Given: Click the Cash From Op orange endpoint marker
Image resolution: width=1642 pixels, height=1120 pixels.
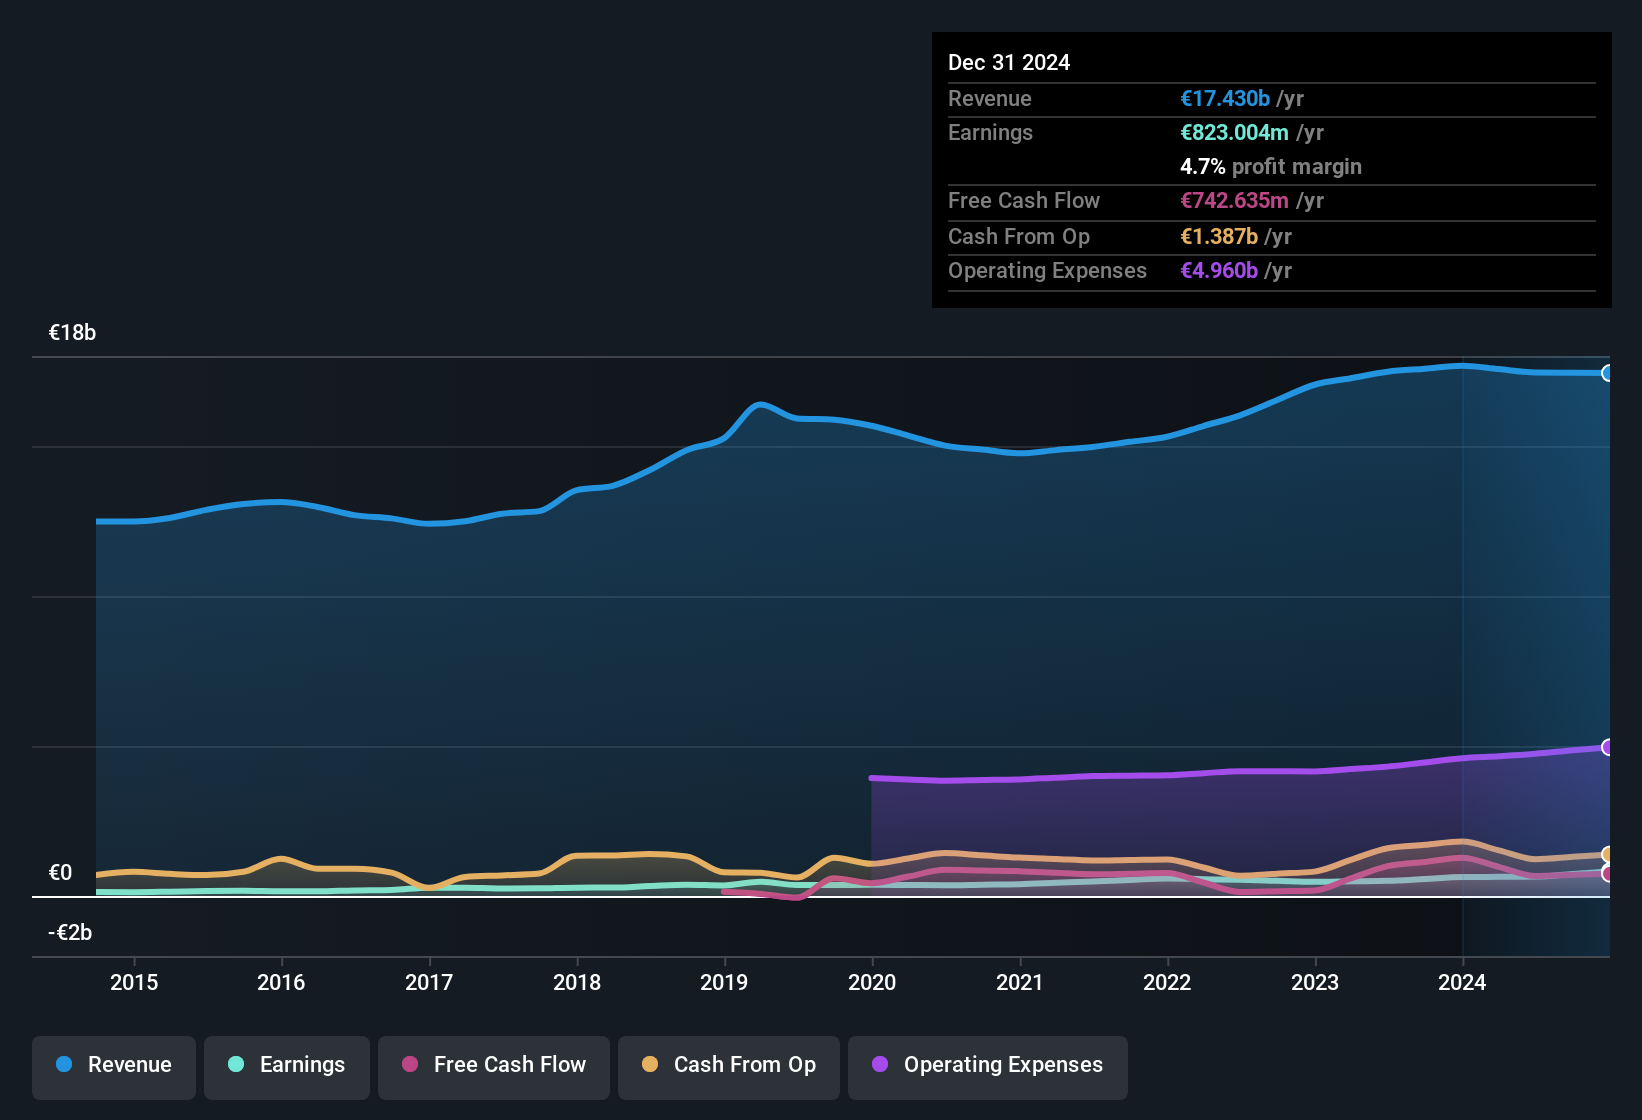Looking at the screenshot, I should point(1608,854).
